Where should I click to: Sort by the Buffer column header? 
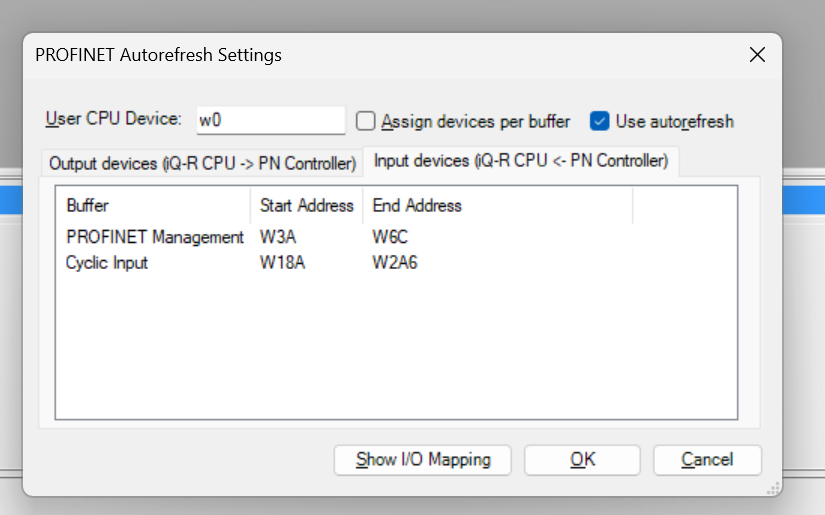coord(153,205)
